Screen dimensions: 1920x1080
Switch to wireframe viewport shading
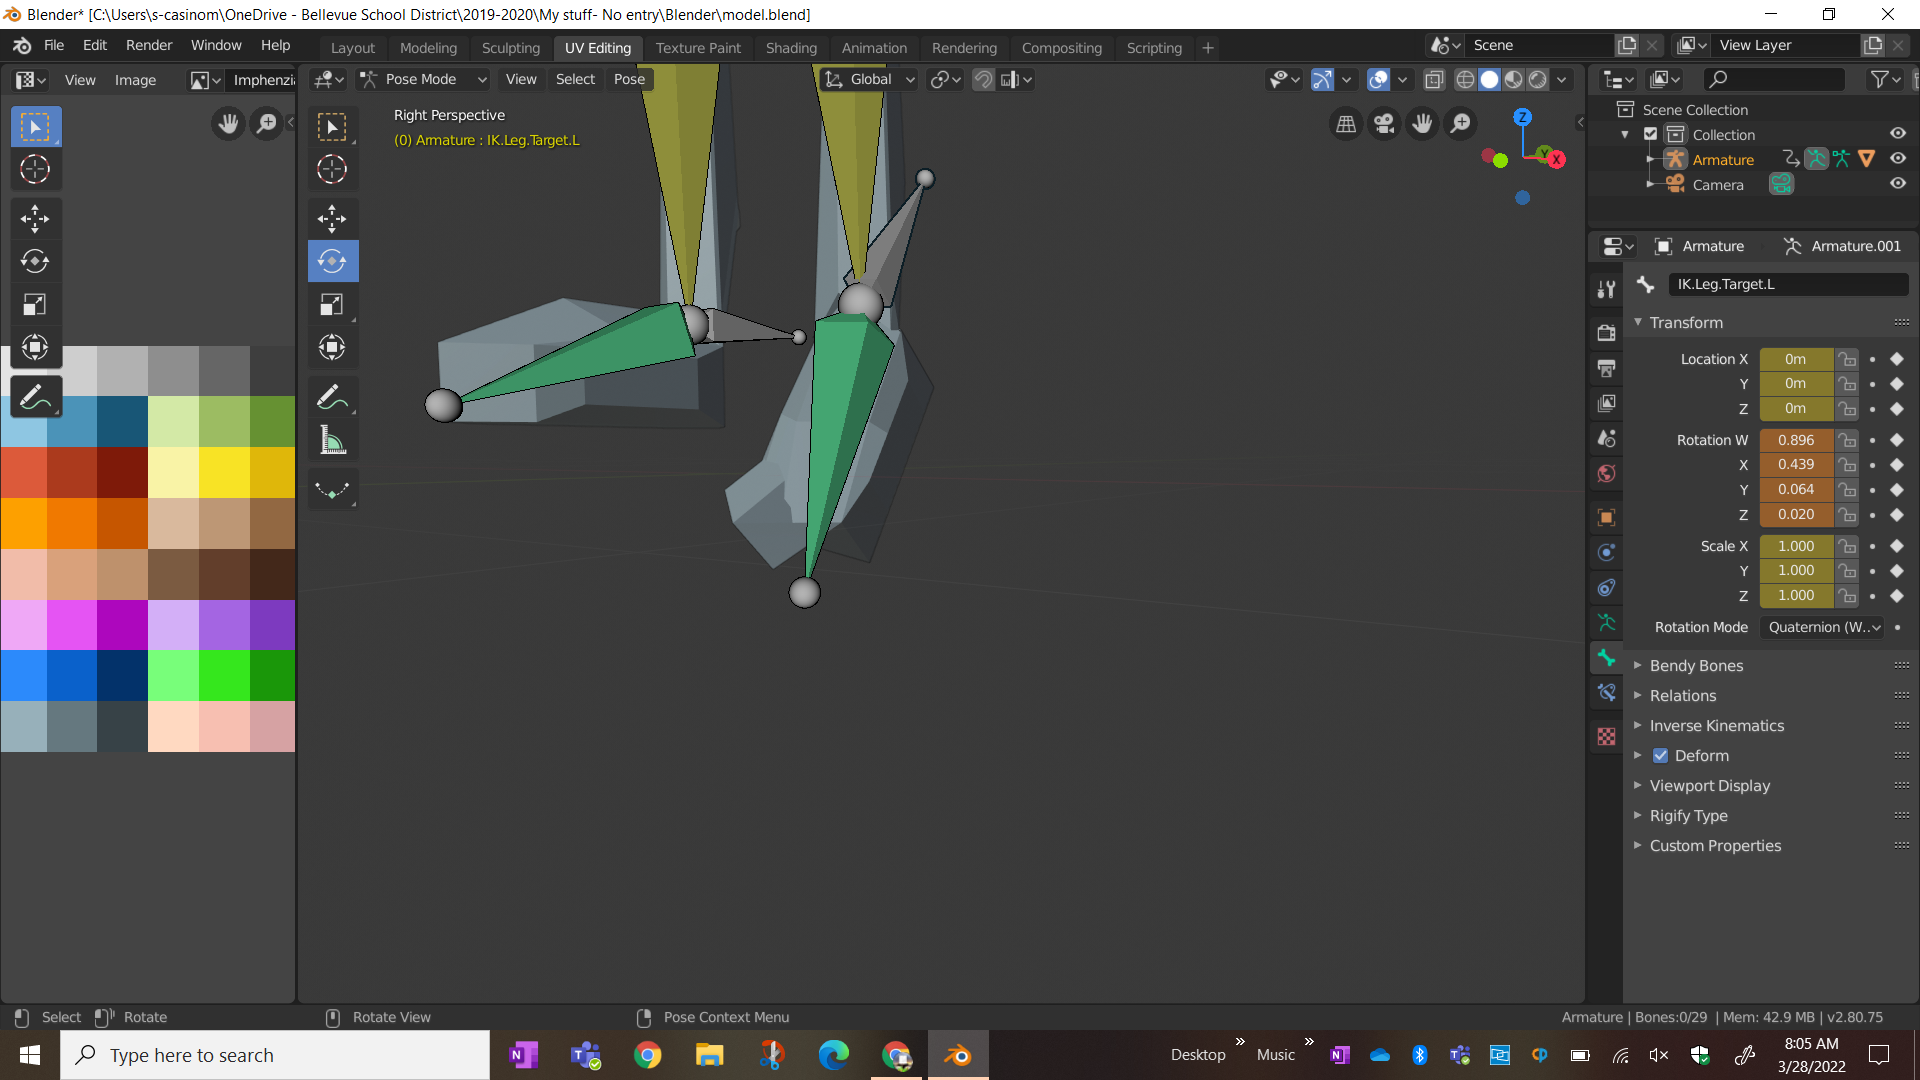point(1465,79)
